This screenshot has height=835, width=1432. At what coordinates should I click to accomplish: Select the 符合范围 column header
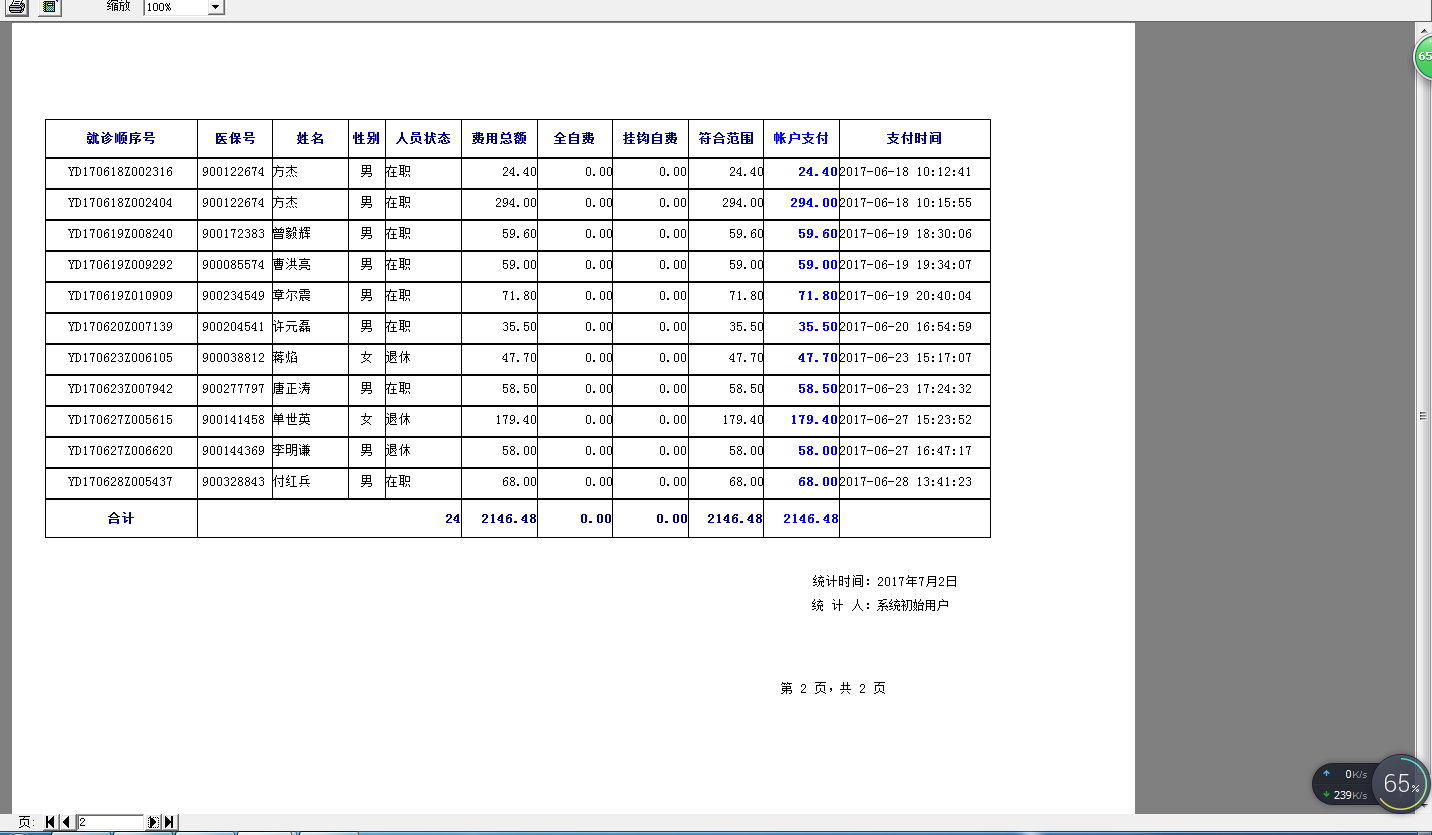click(x=726, y=139)
